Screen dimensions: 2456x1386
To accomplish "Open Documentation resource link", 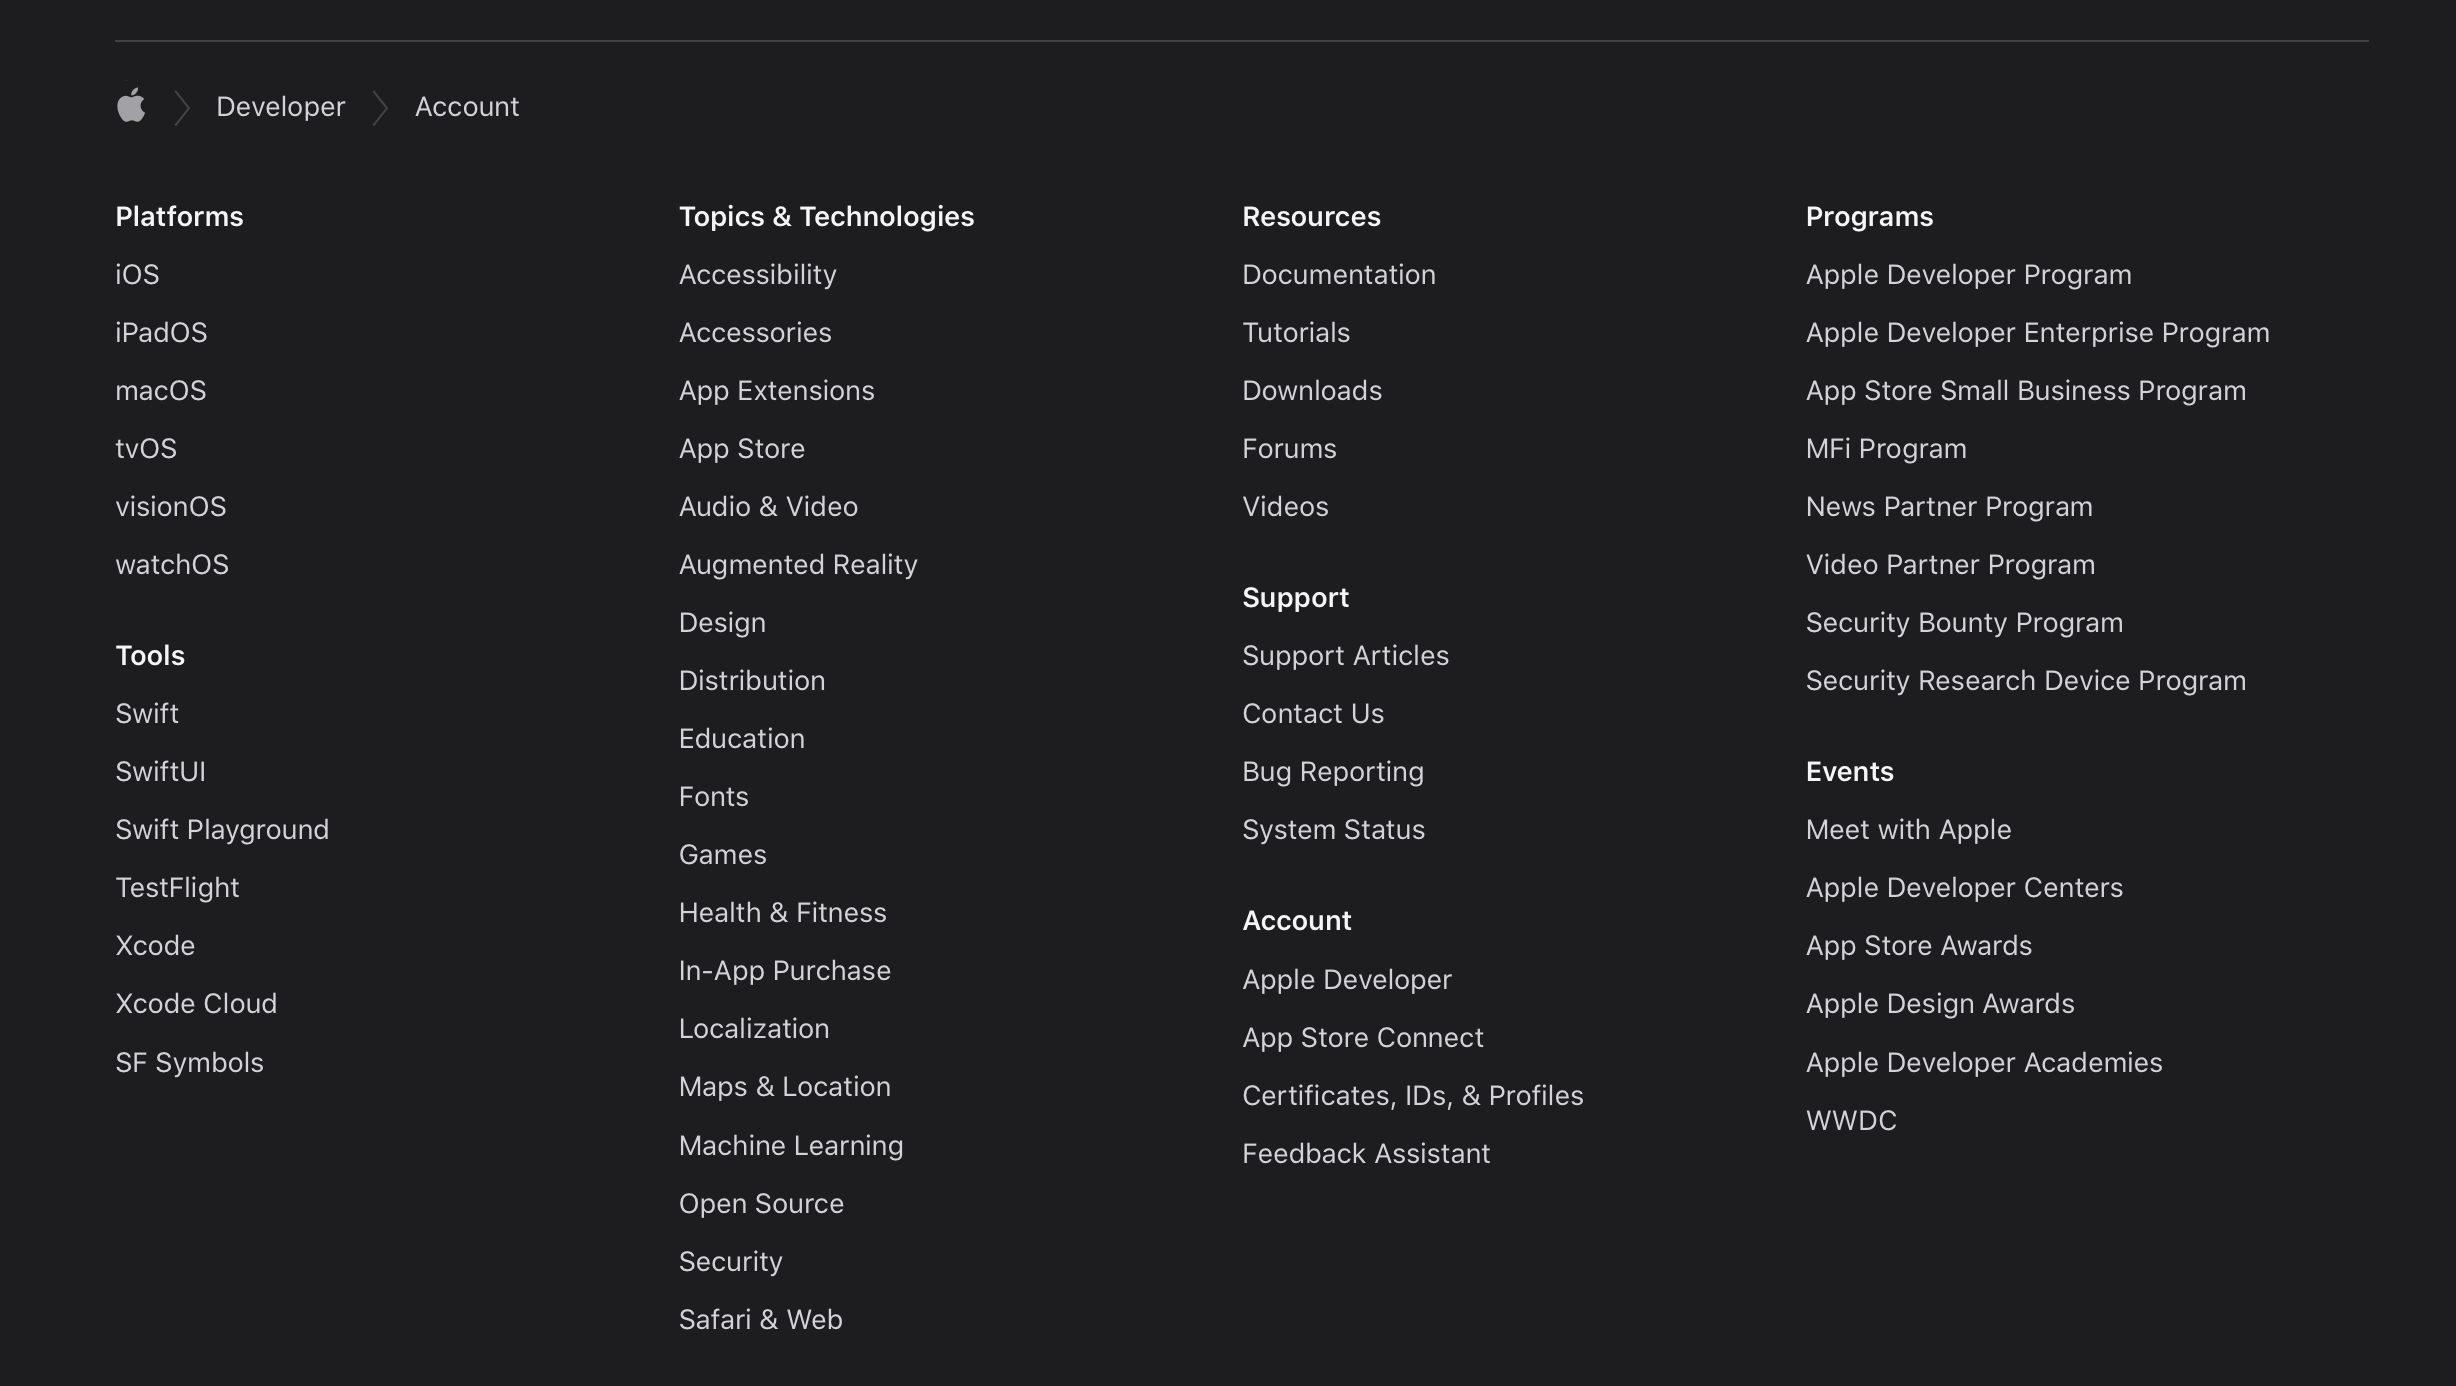I will tap(1339, 274).
